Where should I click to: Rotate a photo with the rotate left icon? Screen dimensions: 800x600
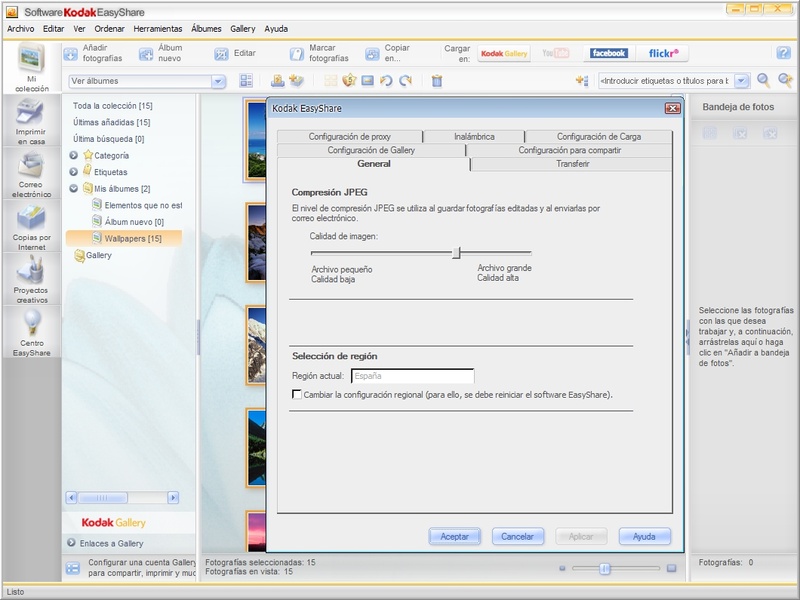386,82
